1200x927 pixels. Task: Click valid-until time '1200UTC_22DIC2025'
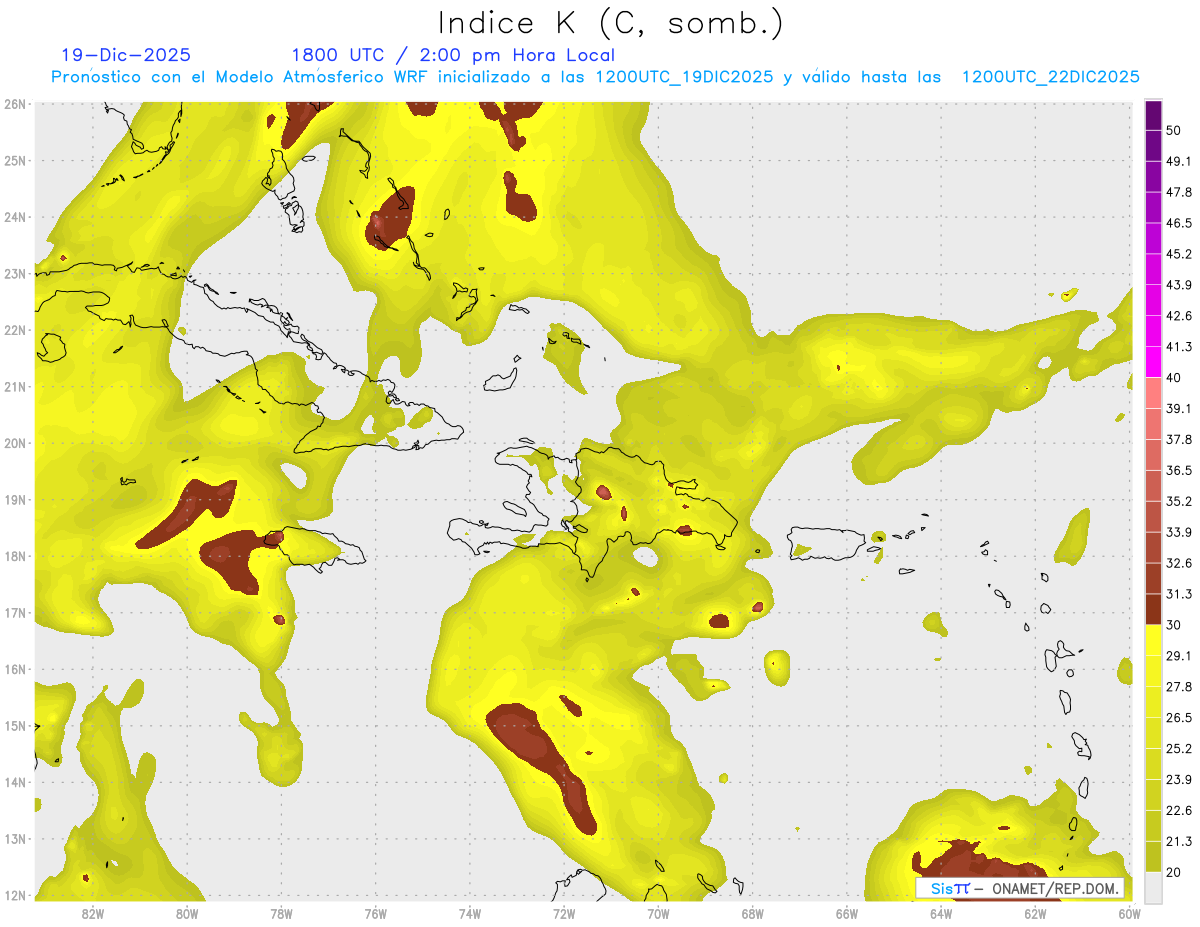1051,77
